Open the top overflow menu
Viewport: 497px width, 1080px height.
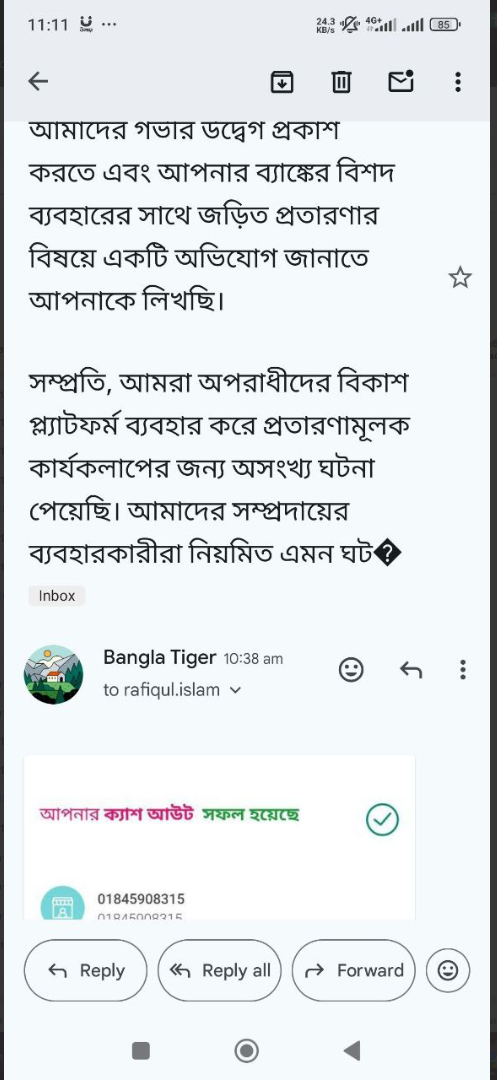point(458,82)
